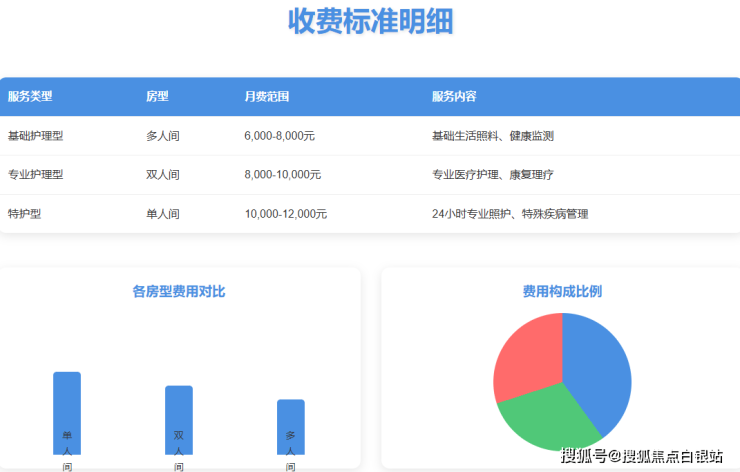740x472 pixels.
Task: Click the 10,000-12,000元 fee cell
Action: click(x=286, y=214)
